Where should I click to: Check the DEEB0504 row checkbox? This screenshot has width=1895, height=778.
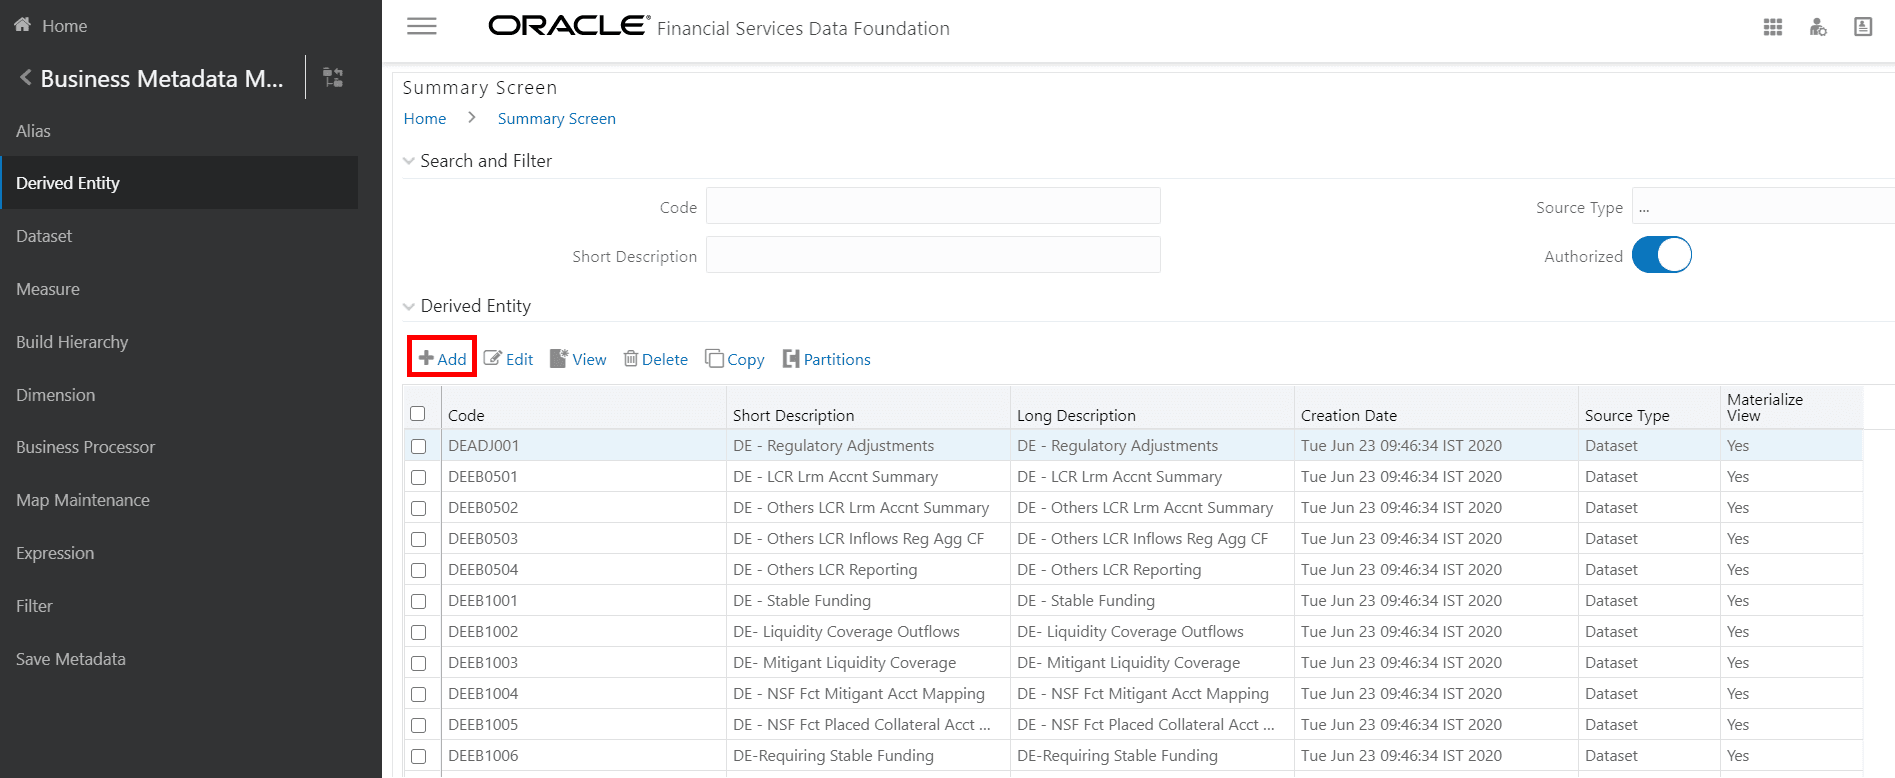pyautogui.click(x=418, y=570)
